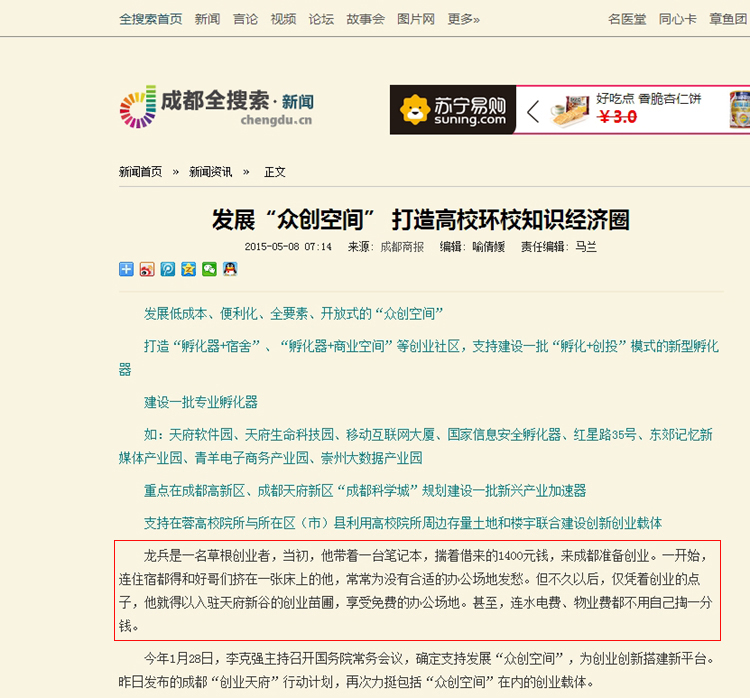Image resolution: width=750 pixels, height=698 pixels.
Task: Open 全搜索首页 in top navigation
Action: (151, 19)
